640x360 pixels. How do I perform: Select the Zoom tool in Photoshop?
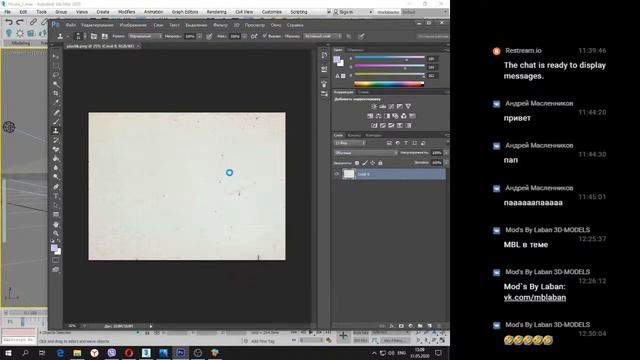56,233
